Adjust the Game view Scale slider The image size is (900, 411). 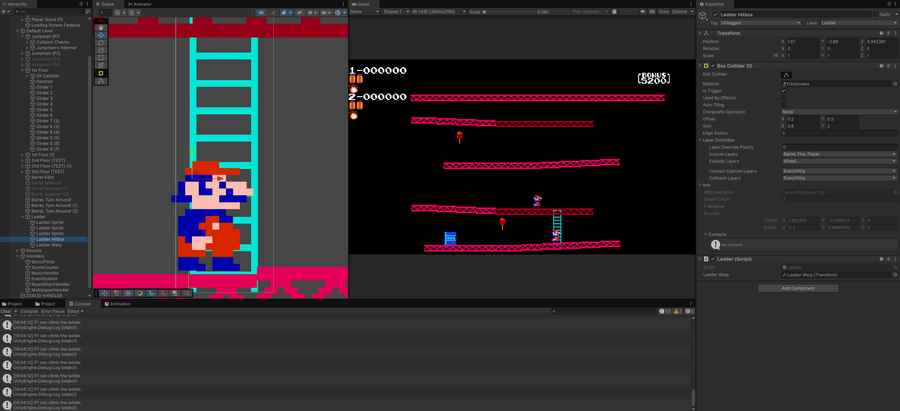click(x=509, y=11)
